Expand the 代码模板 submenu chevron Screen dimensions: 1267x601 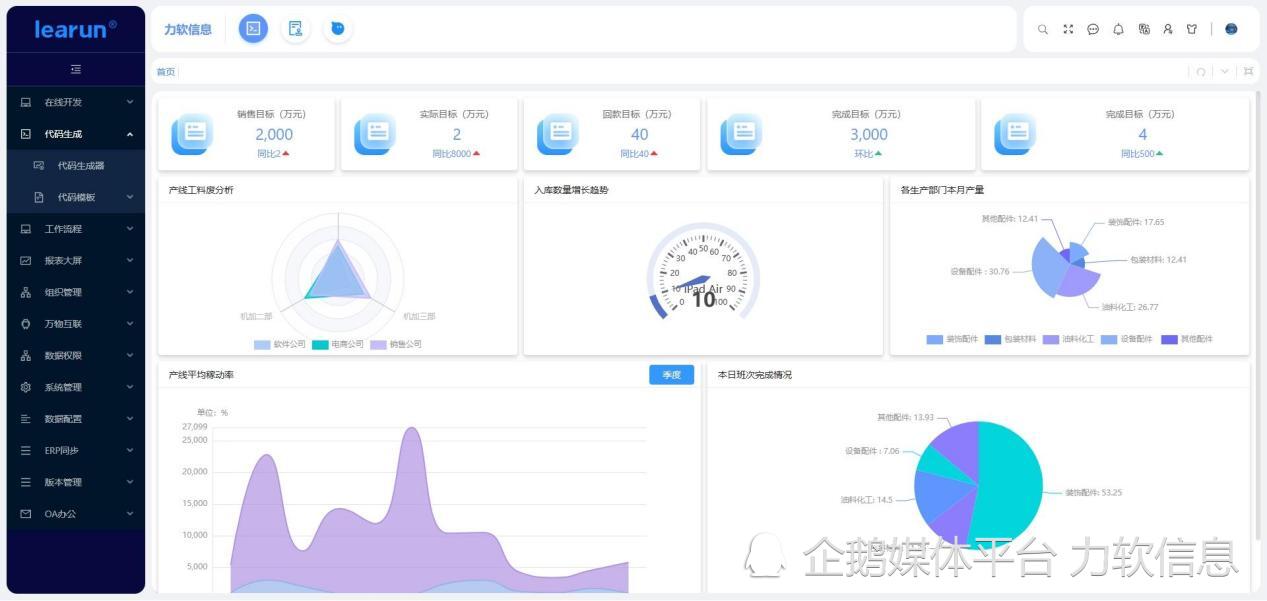click(x=130, y=197)
